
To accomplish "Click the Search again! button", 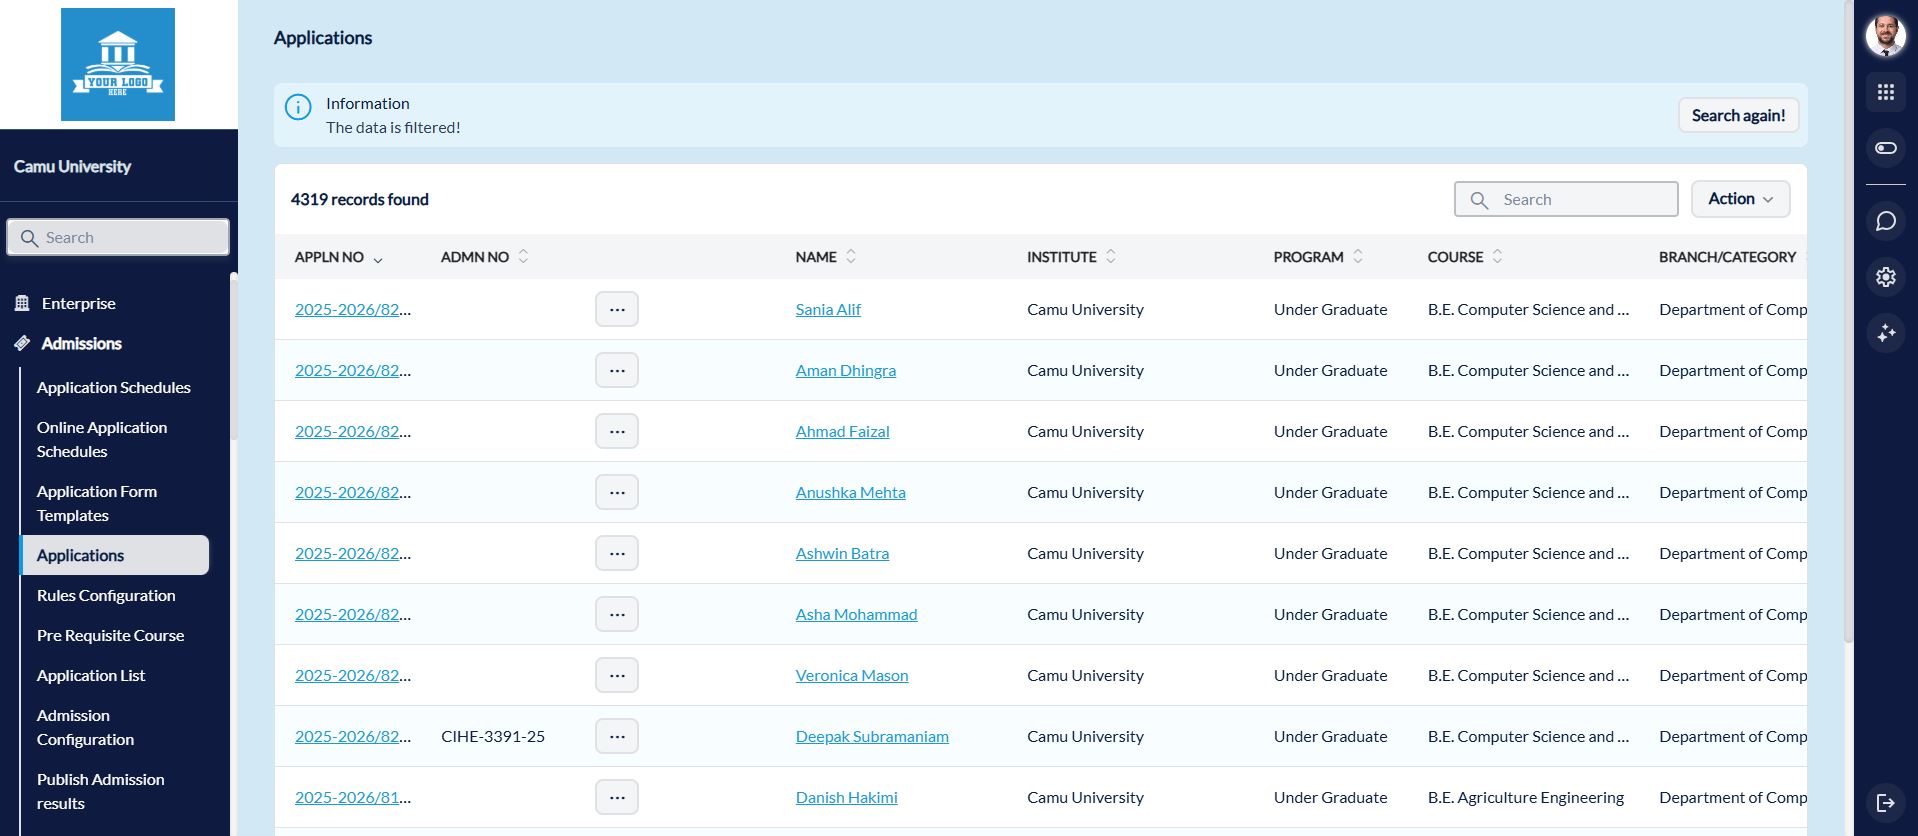I will tap(1737, 116).
